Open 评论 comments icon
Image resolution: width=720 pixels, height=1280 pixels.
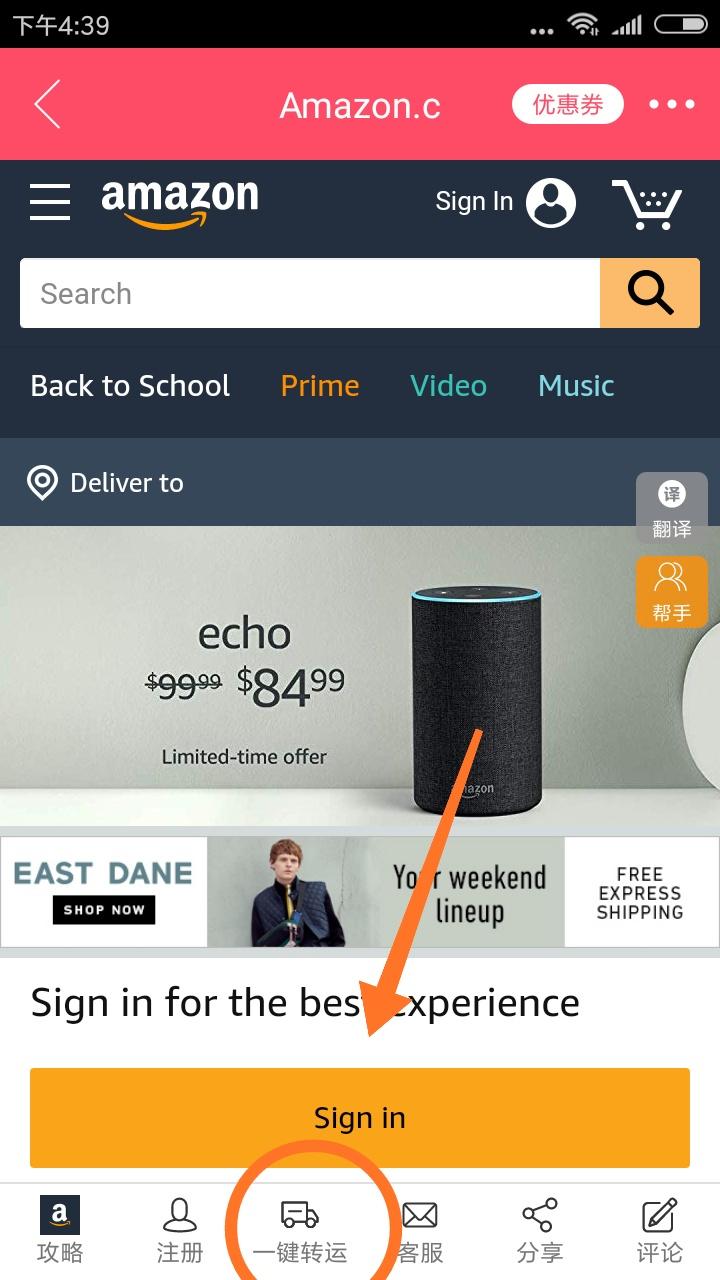coord(660,1232)
